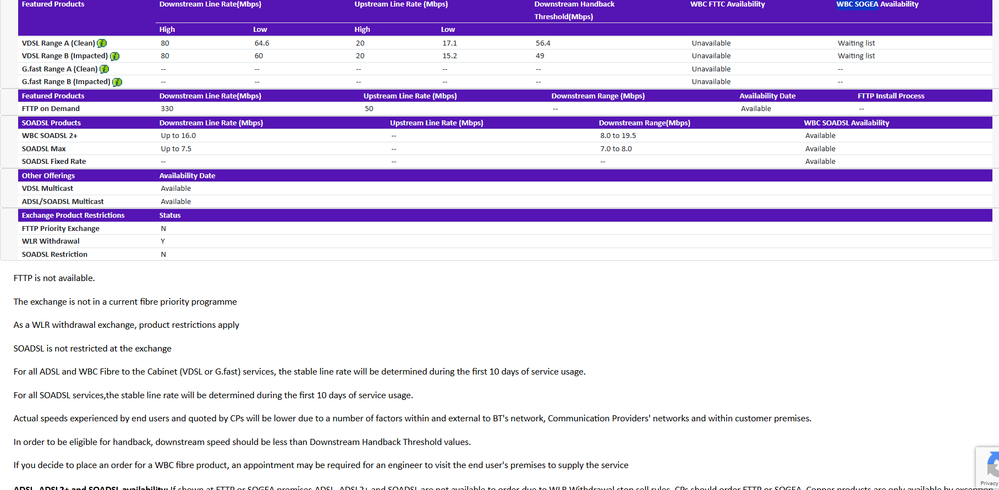Select the 50 upstream rate for FTTP on Demand

tap(369, 109)
